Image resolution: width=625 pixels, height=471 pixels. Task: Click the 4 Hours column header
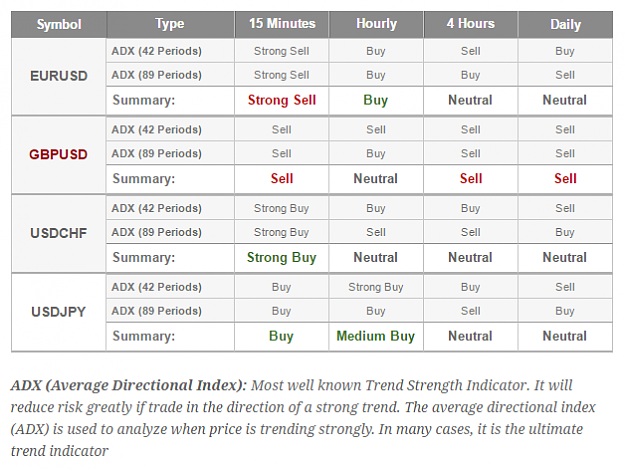pos(470,24)
